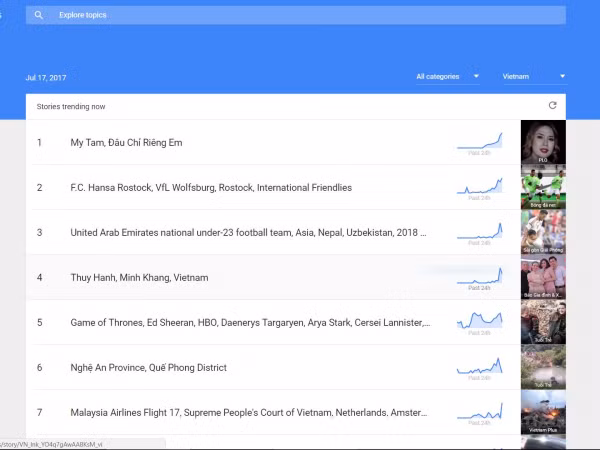Click rank number 7 of Malaysia Airlines

coord(39,412)
